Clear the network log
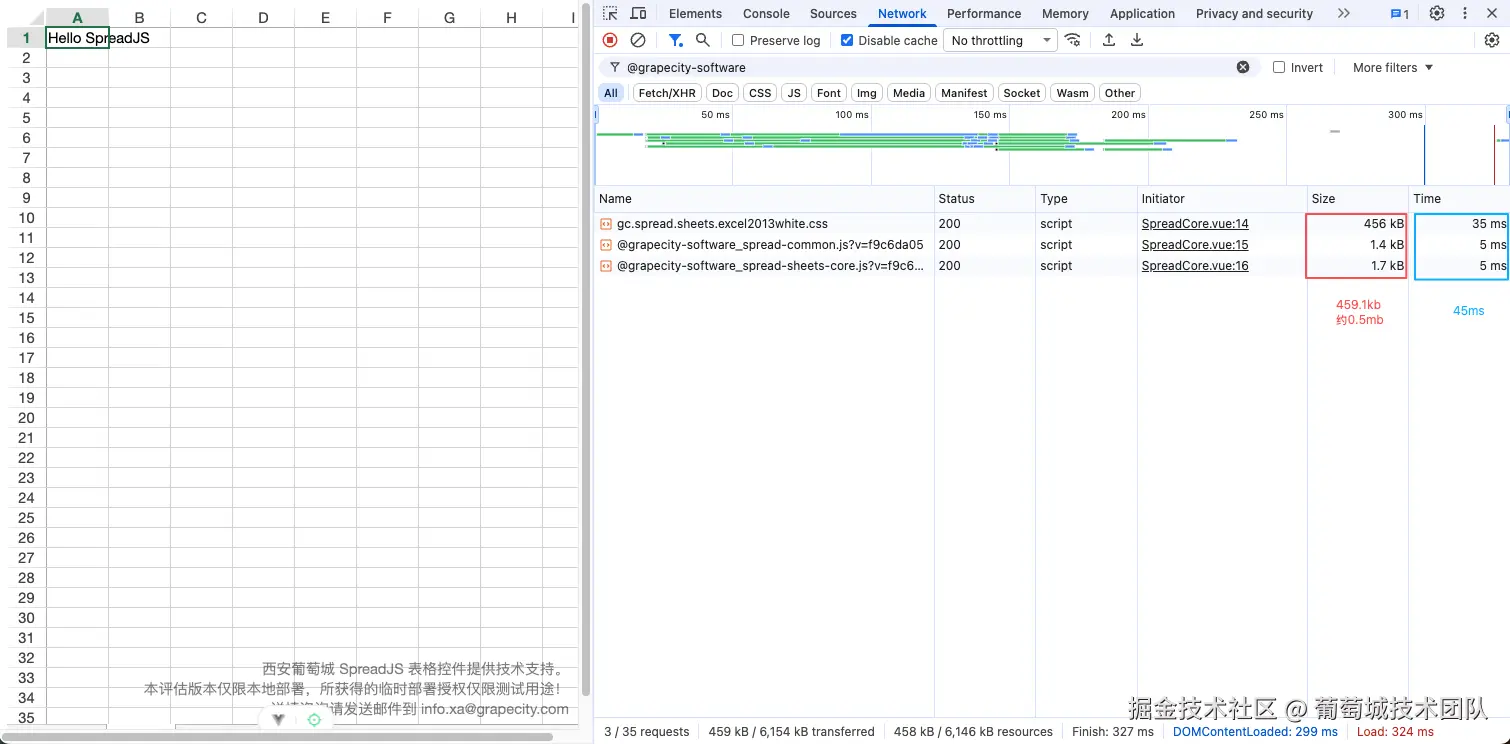 coord(638,40)
